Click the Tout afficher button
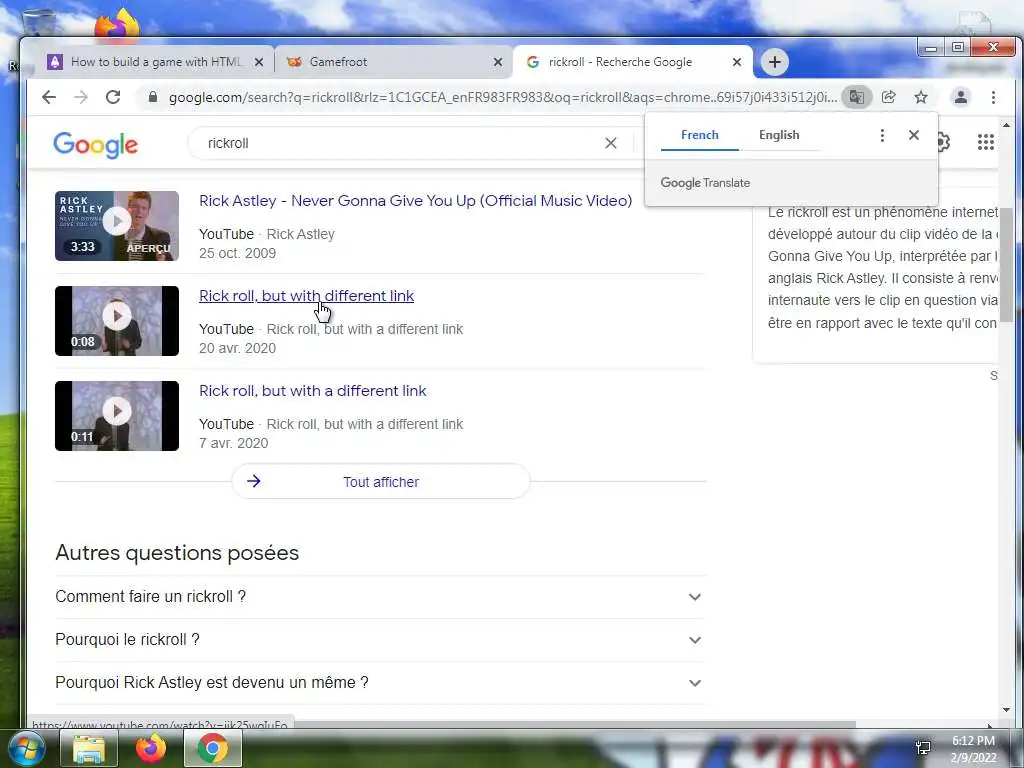The width and height of the screenshot is (1024, 768). [381, 482]
